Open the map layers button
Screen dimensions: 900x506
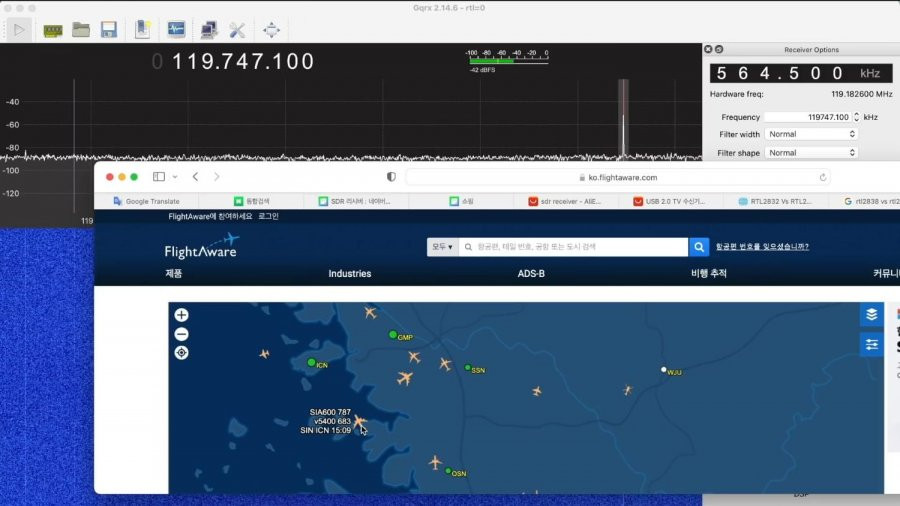point(871,314)
